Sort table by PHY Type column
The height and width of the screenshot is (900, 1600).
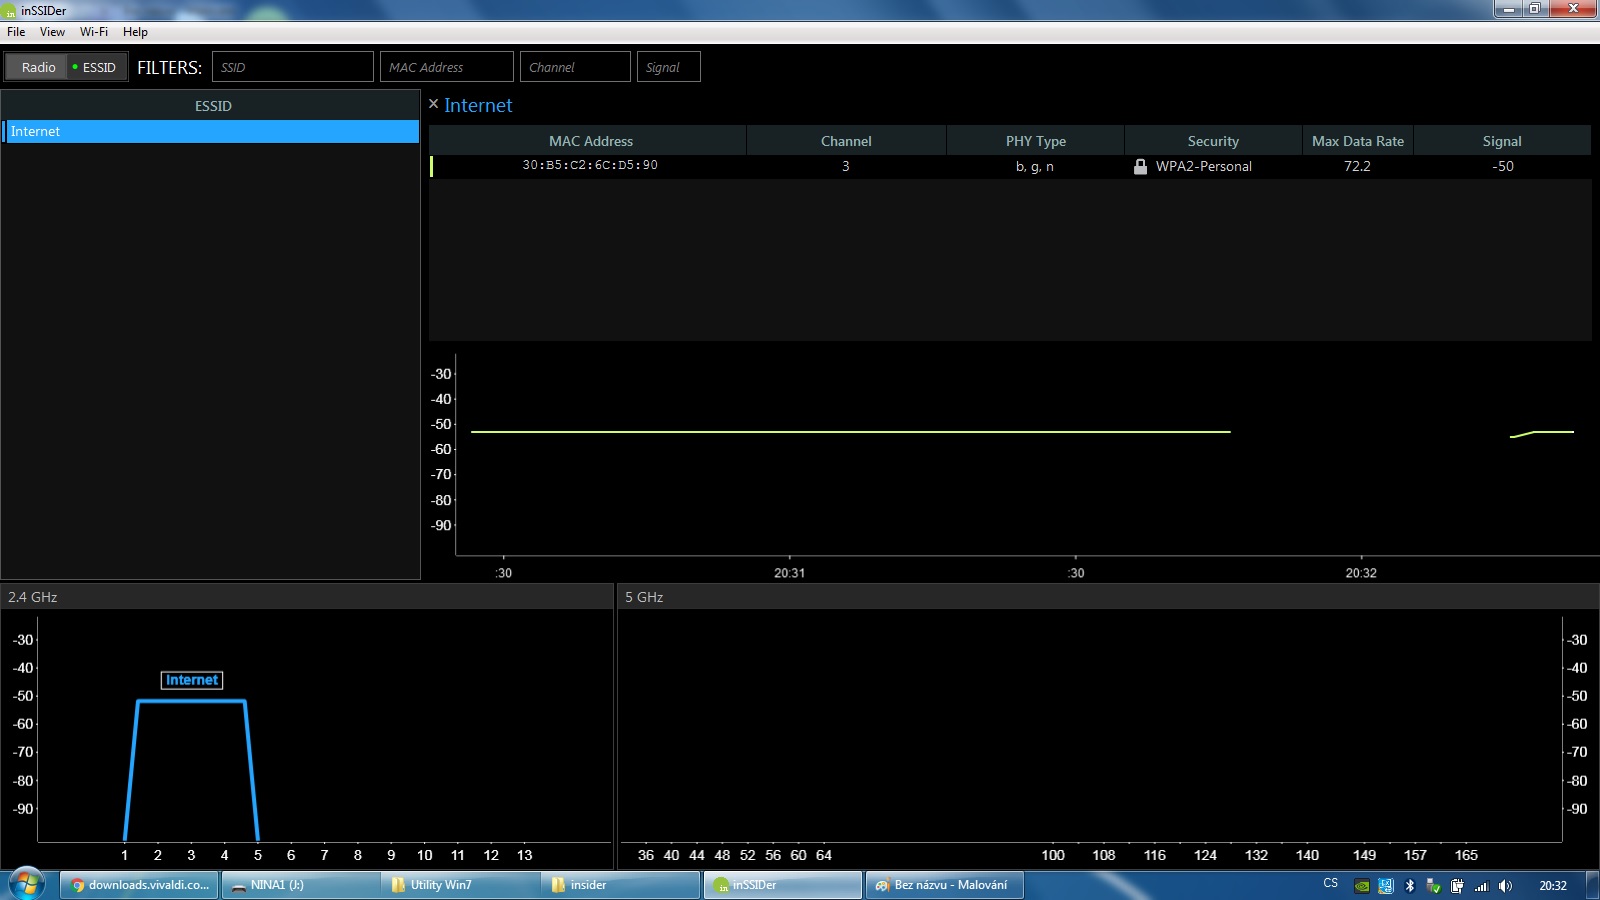[x=1035, y=141]
